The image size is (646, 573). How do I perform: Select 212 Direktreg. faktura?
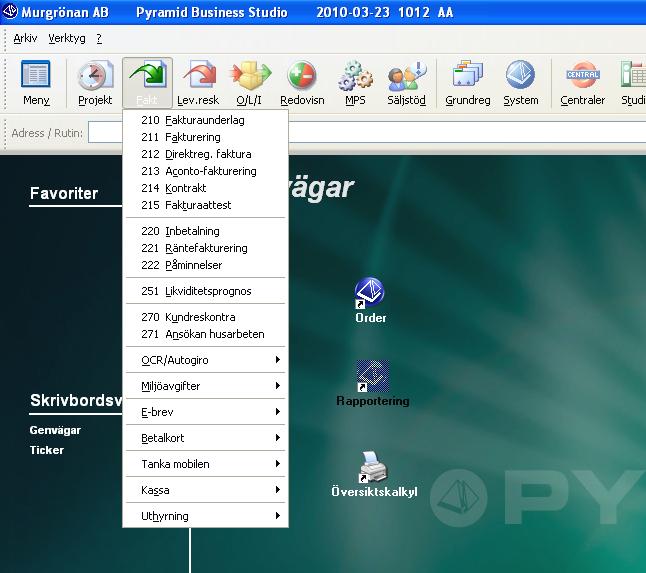(x=205, y=154)
